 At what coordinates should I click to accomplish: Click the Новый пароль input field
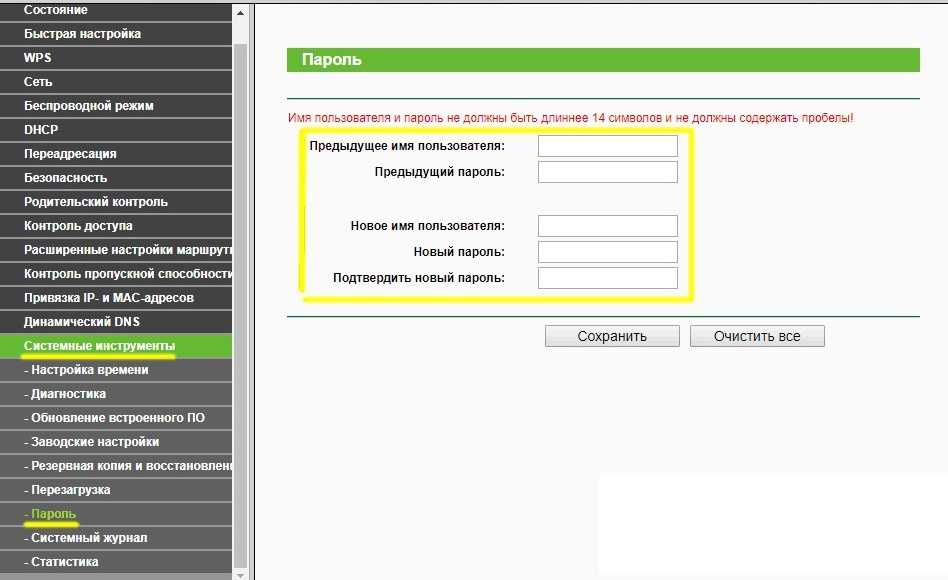pyautogui.click(x=607, y=252)
